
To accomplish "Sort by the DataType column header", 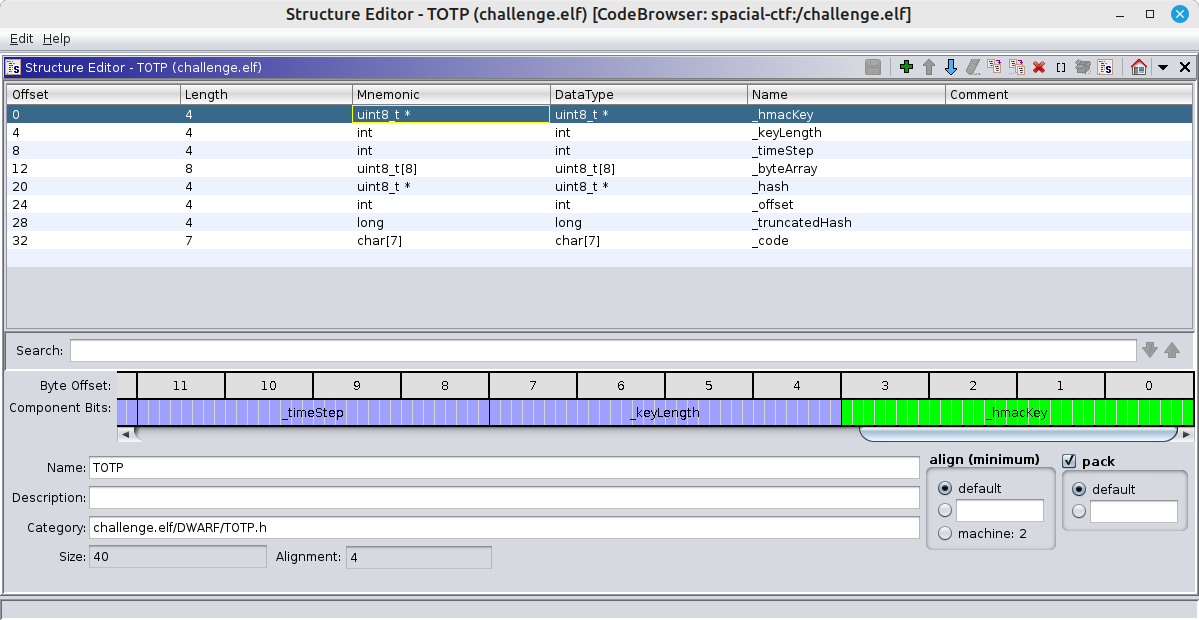I will click(x=648, y=94).
